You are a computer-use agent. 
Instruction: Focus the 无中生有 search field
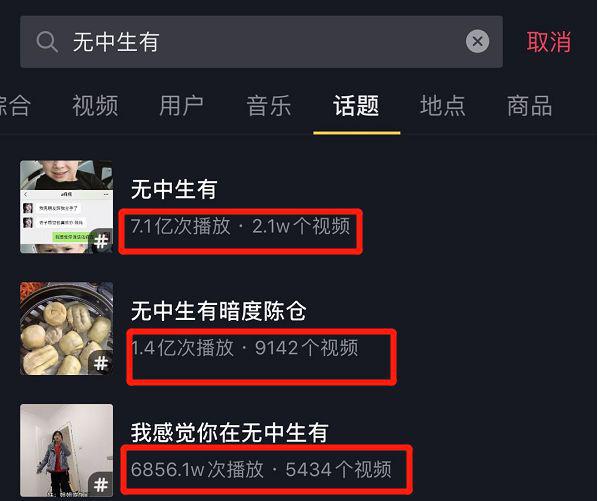tap(261, 42)
